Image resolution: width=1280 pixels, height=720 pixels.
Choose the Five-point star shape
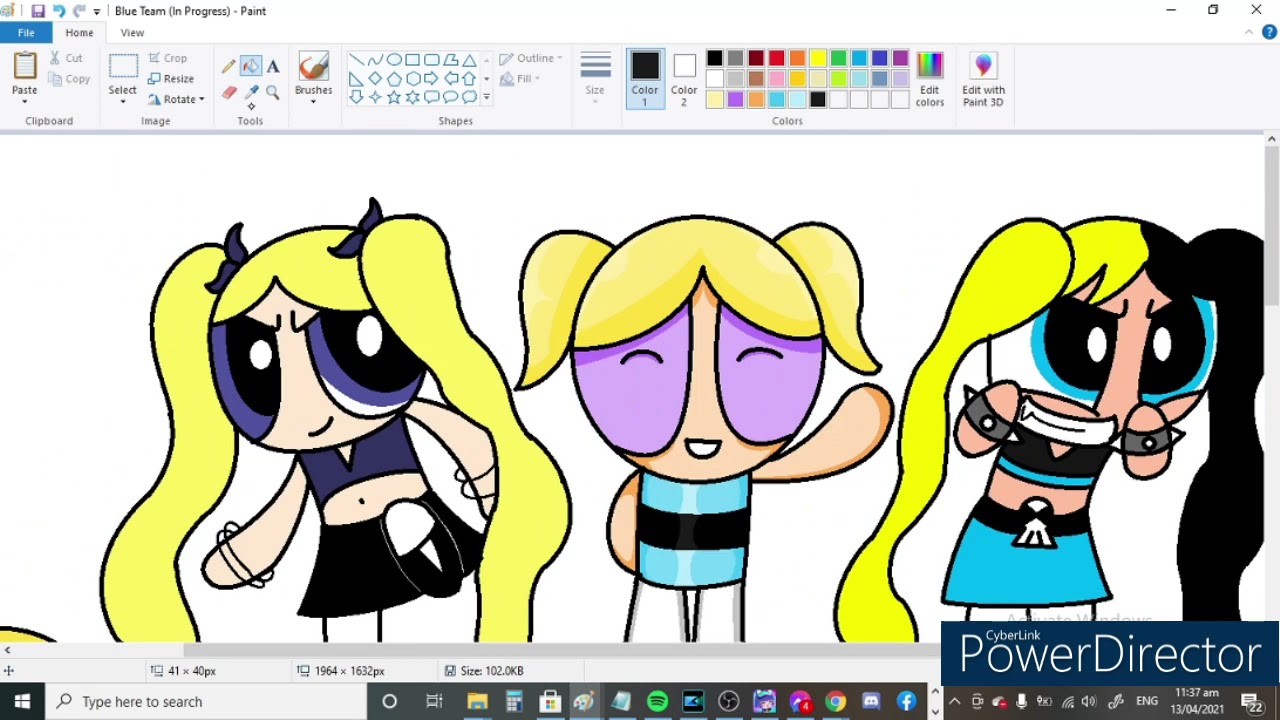[394, 97]
